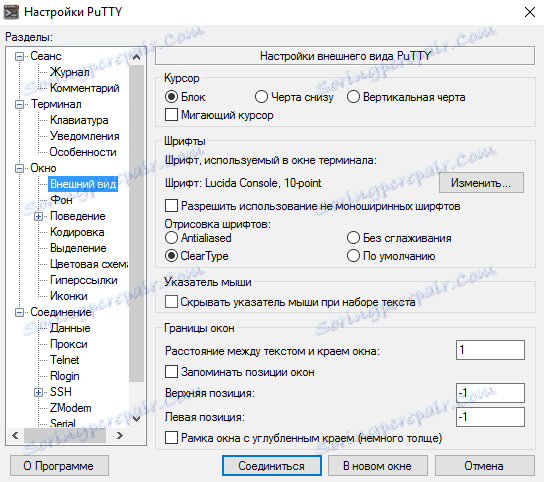Open the Telnet section
544x482 pixels.
(65, 360)
